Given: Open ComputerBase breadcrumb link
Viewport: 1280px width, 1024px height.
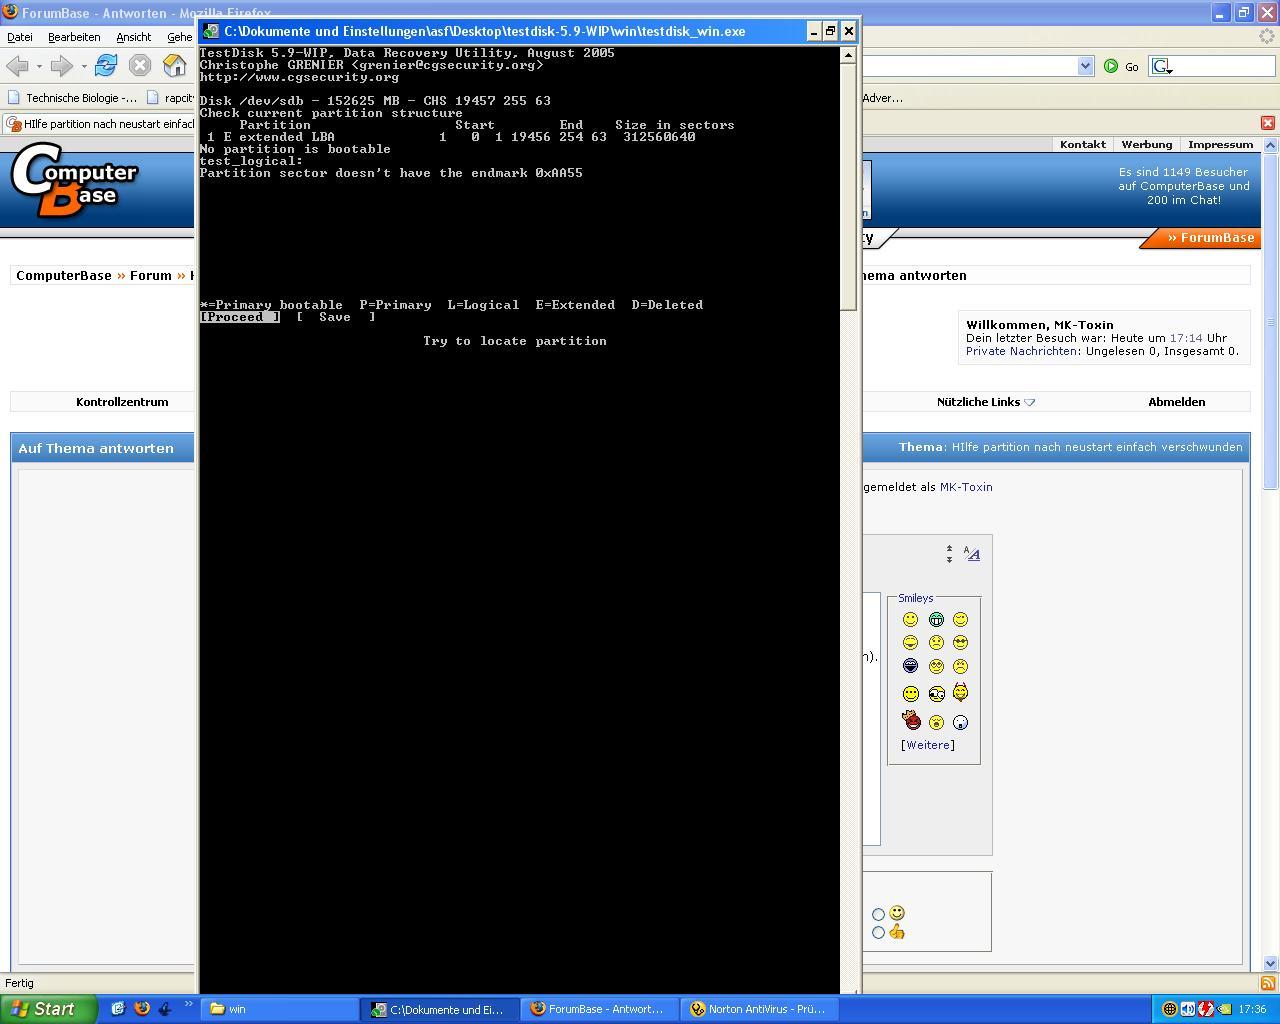Looking at the screenshot, I should tap(64, 276).
